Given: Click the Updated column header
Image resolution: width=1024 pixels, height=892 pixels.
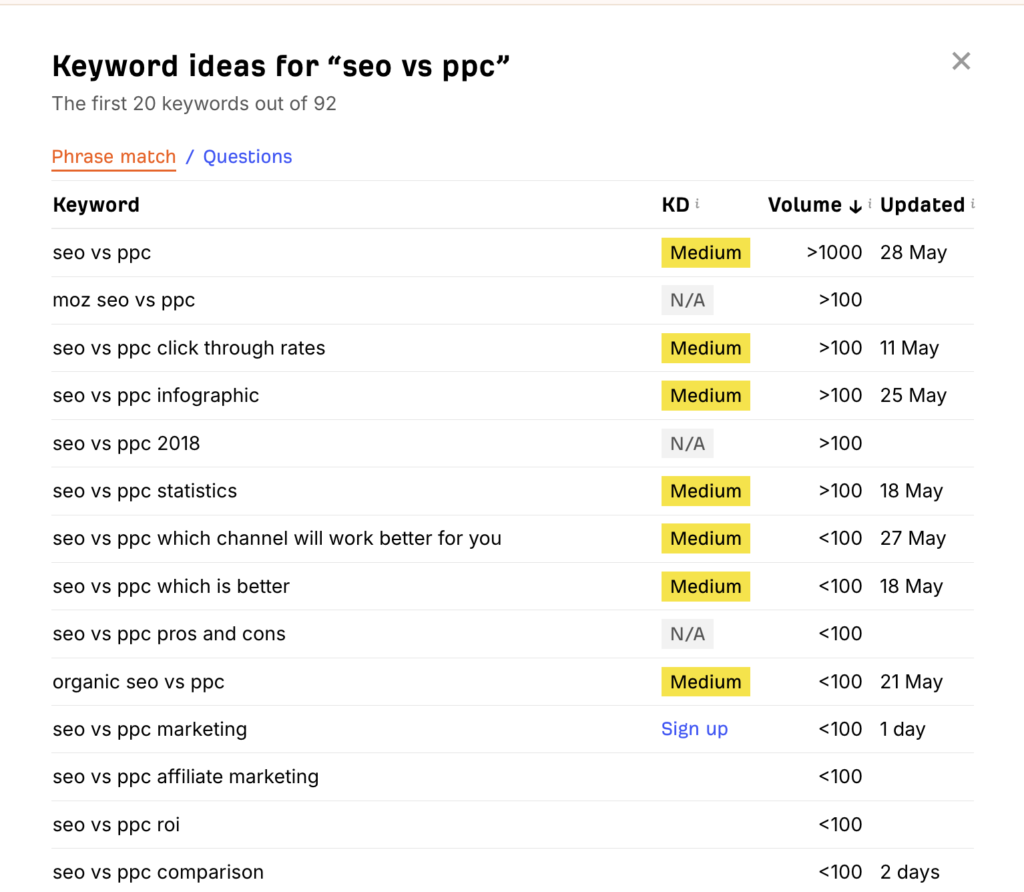Looking at the screenshot, I should tap(922, 205).
